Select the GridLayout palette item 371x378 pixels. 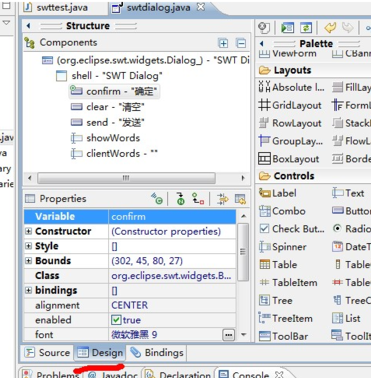(x=290, y=105)
